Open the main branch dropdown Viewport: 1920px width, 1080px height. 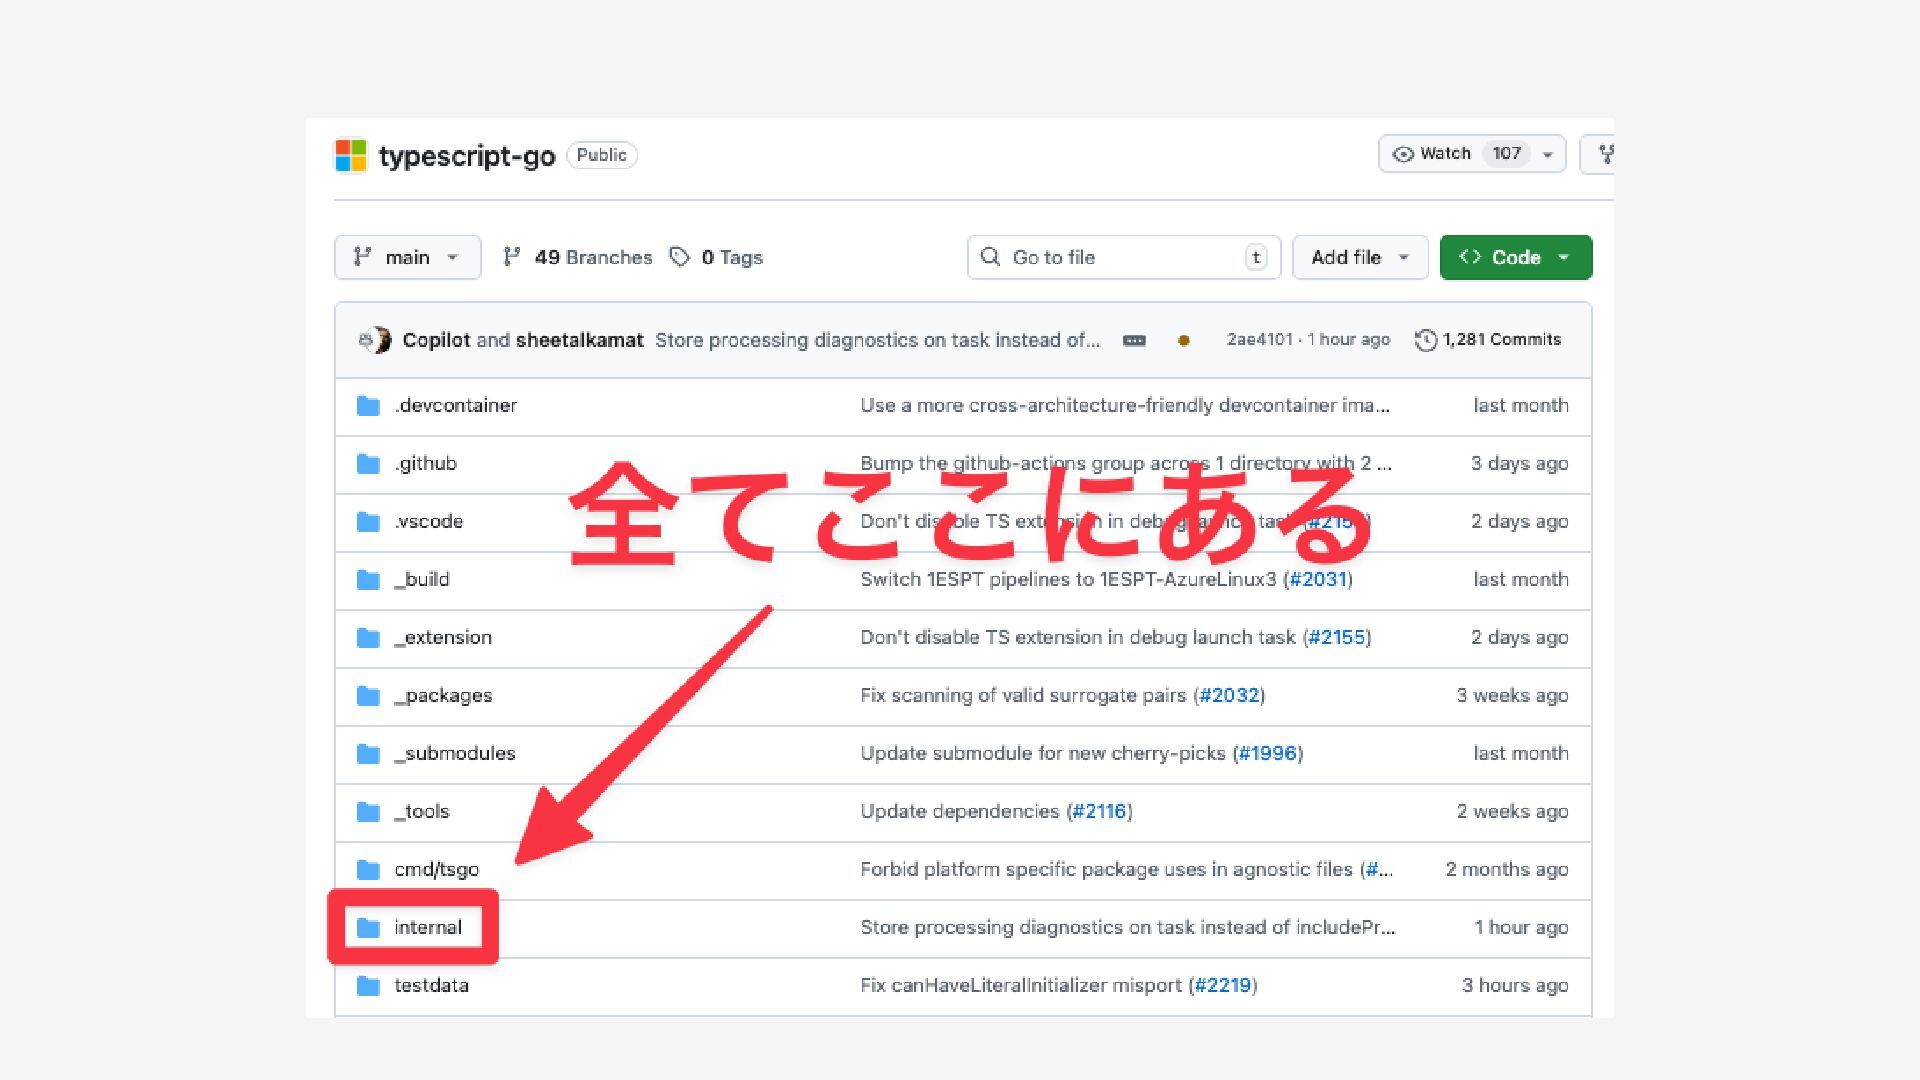tap(407, 257)
